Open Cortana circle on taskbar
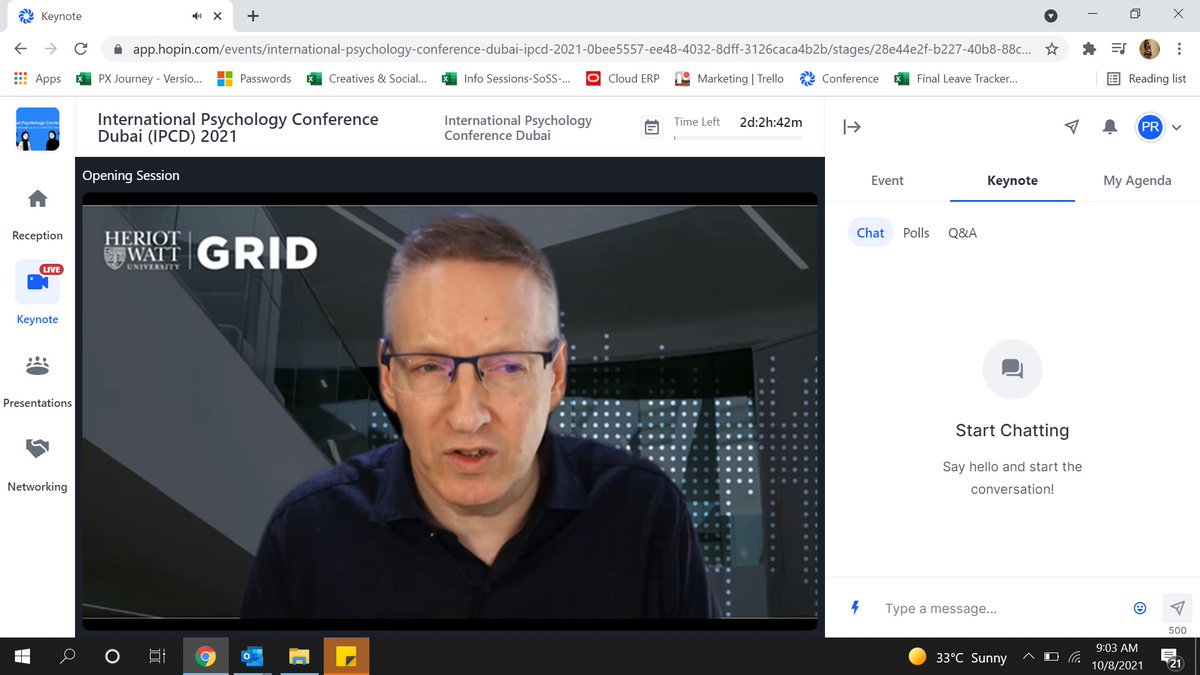The image size is (1200, 675). [x=112, y=656]
